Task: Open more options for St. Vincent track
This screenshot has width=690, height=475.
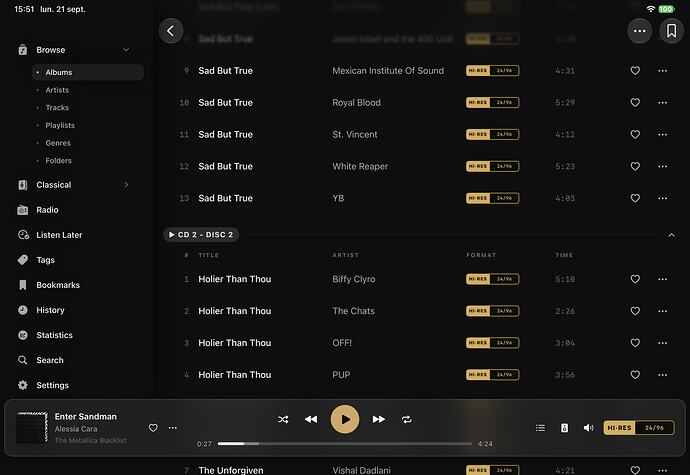Action: pyautogui.click(x=662, y=135)
